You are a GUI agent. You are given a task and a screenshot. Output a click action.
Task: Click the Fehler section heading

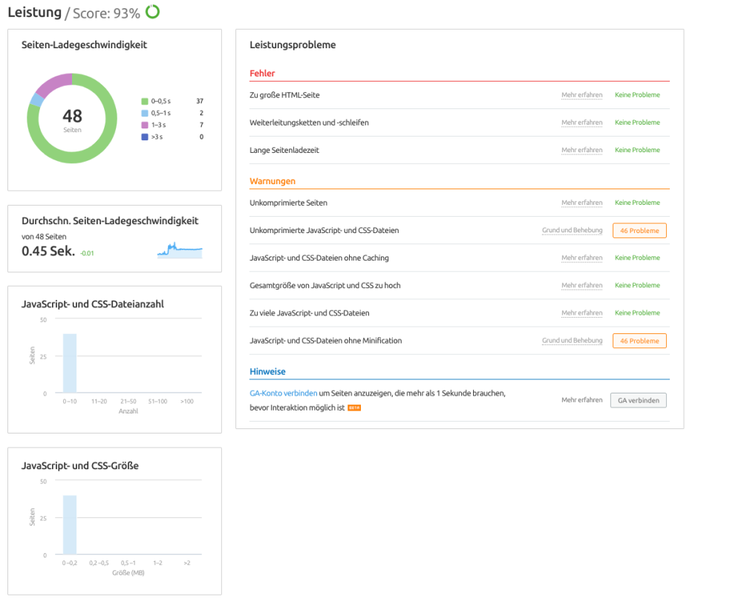(262, 74)
